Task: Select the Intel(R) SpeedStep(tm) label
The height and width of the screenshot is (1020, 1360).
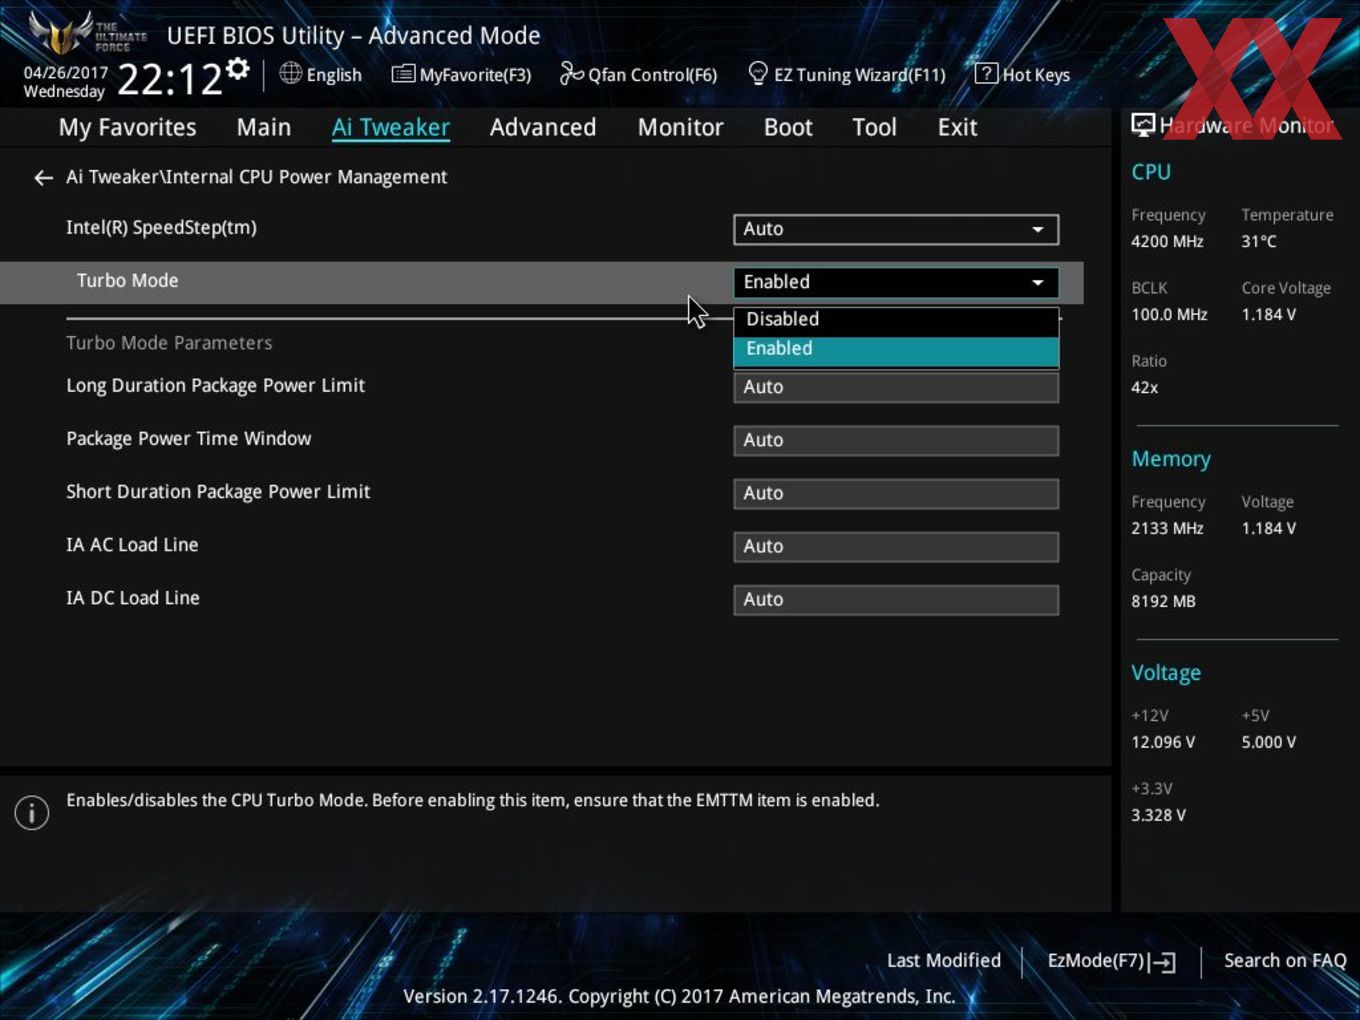Action: [161, 228]
